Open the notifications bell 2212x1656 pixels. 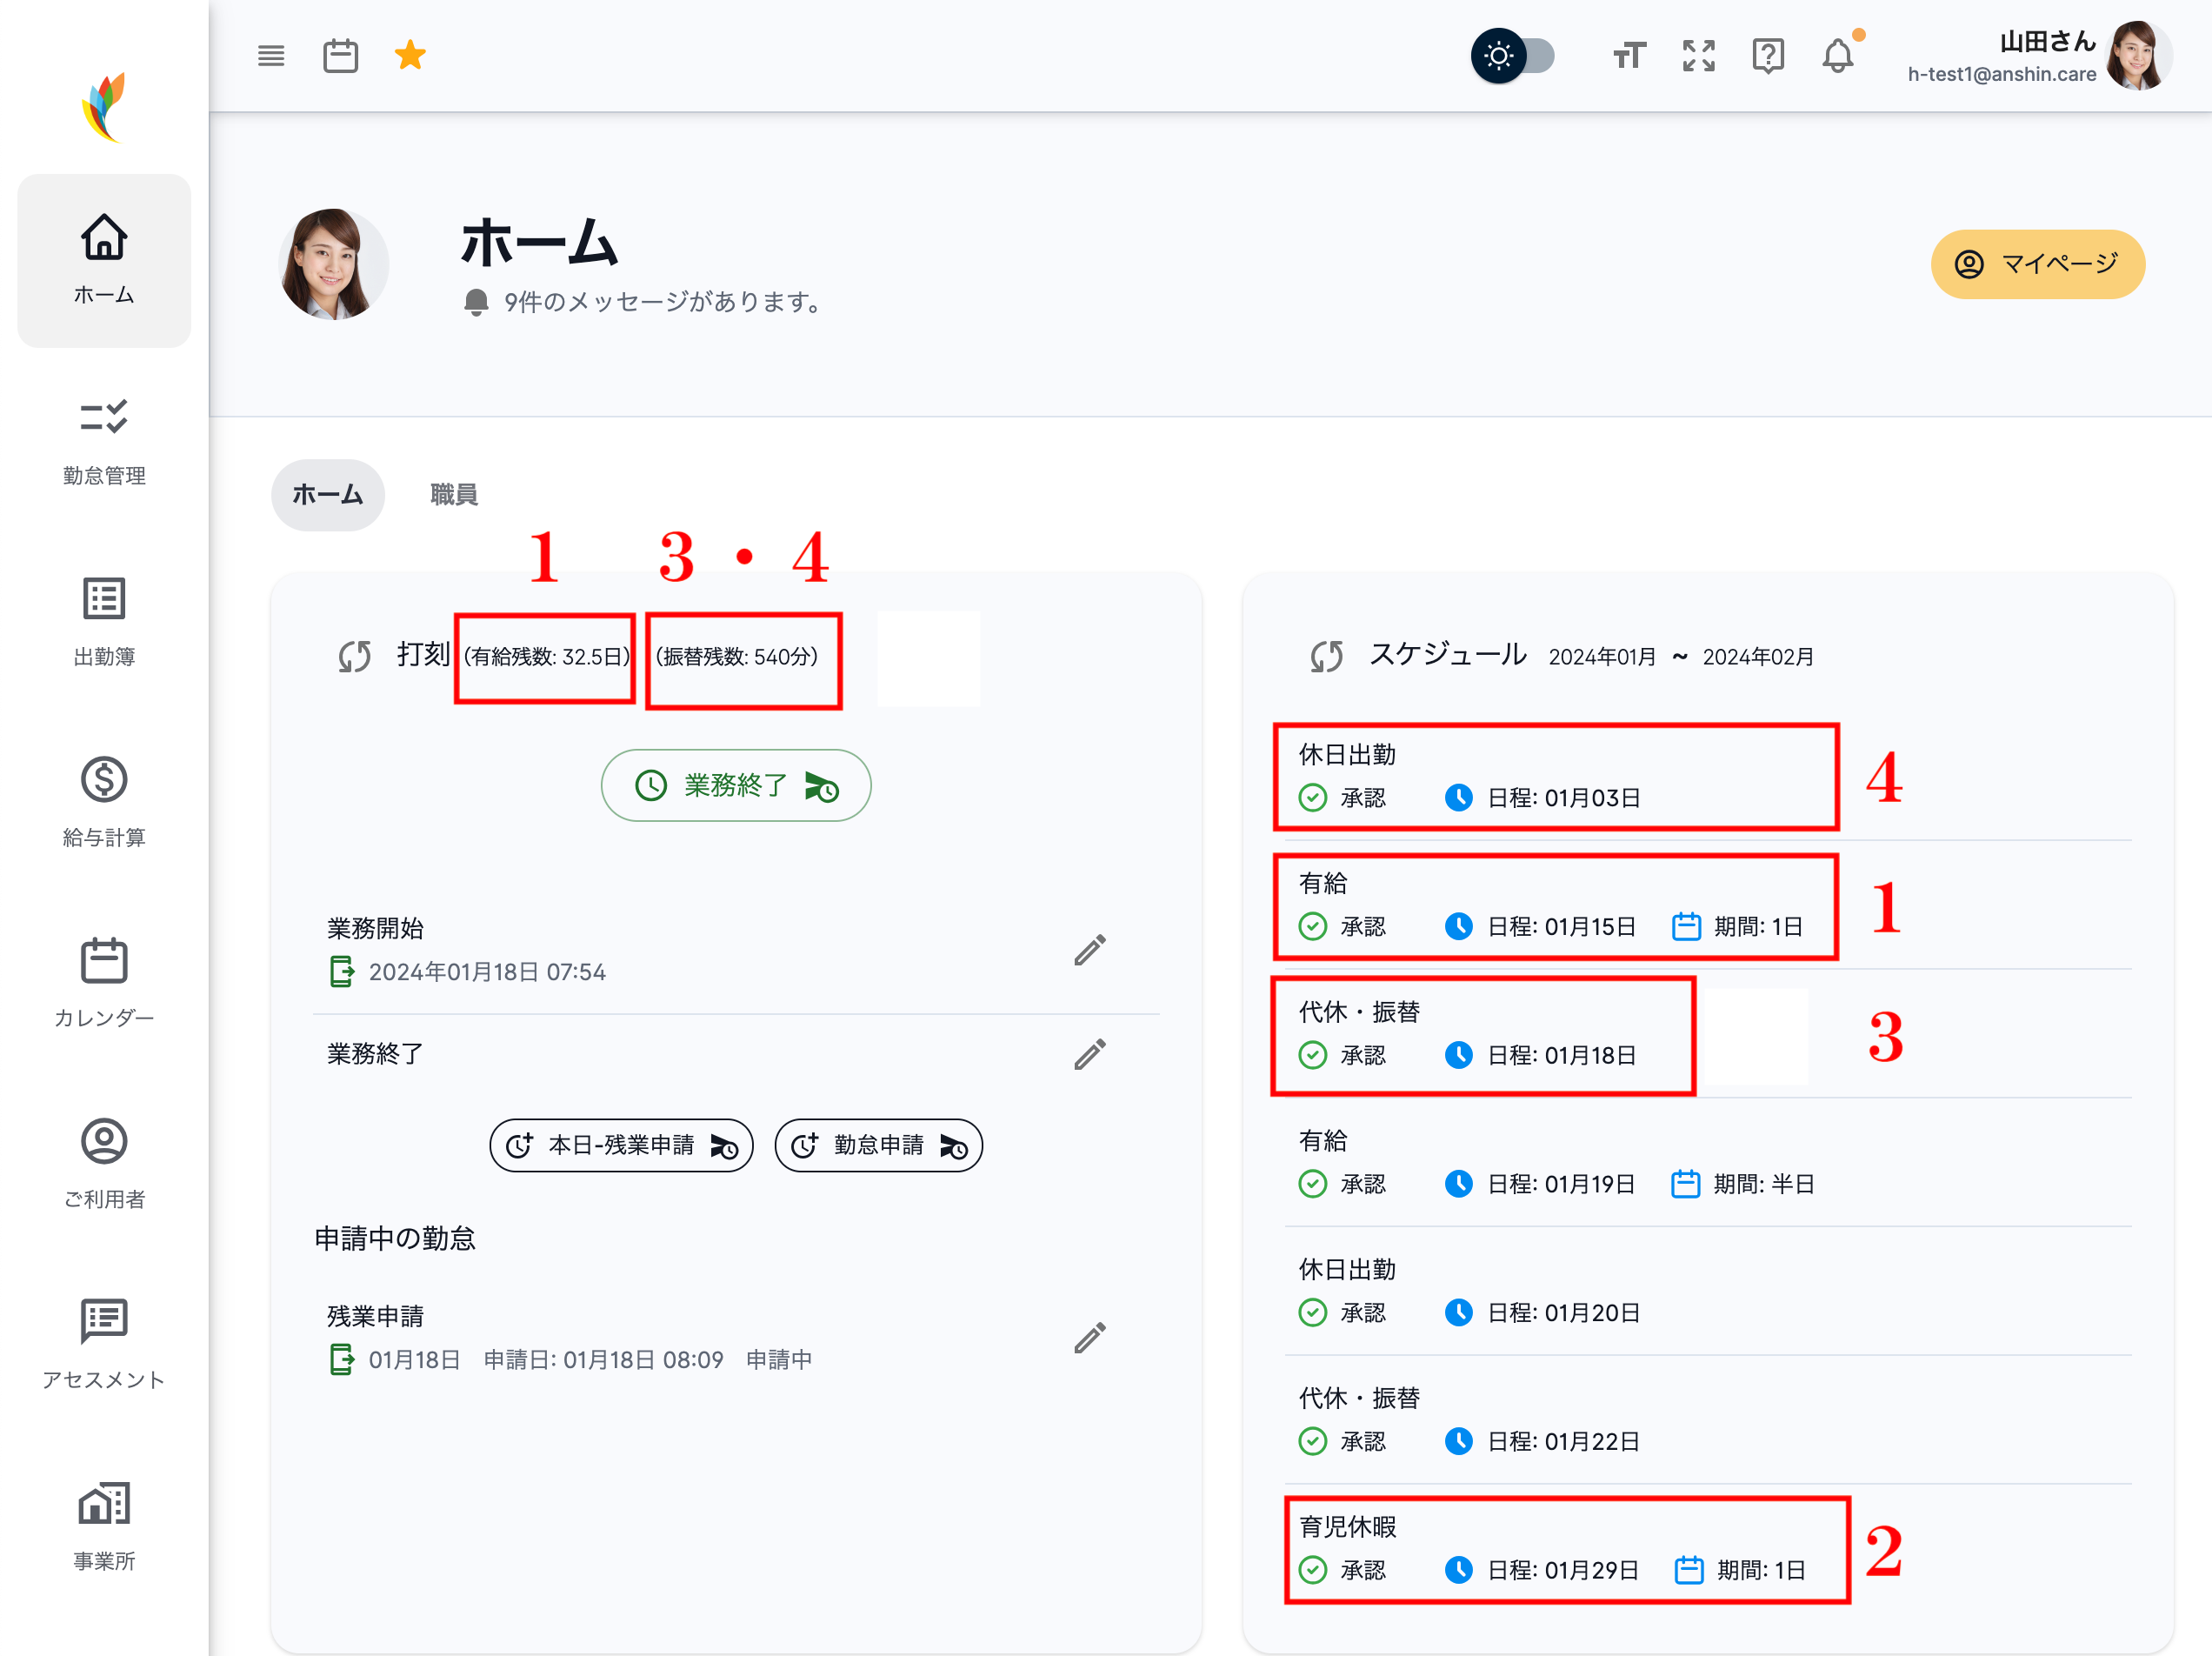(1837, 56)
